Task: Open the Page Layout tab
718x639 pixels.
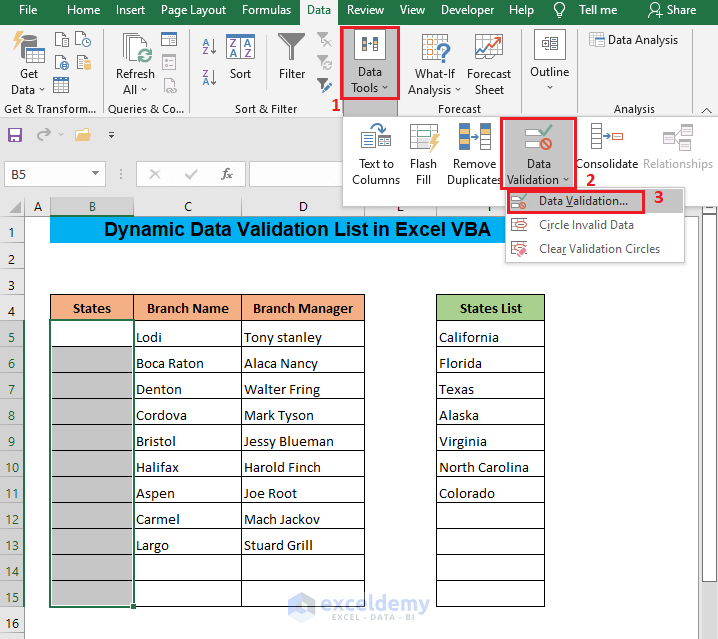Action: point(193,10)
